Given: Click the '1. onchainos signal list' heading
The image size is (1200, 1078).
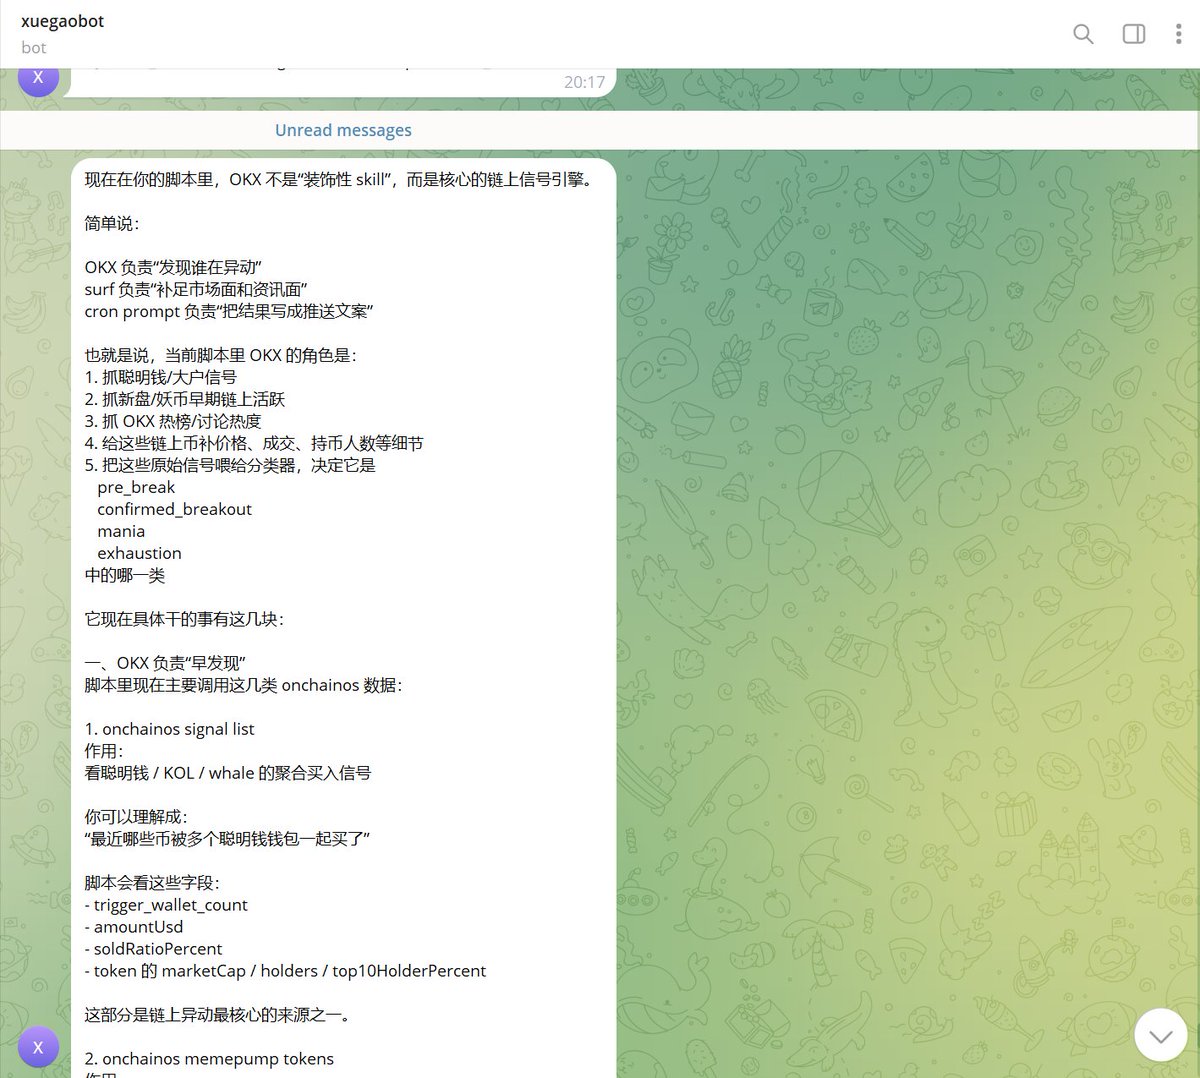Looking at the screenshot, I should point(169,729).
